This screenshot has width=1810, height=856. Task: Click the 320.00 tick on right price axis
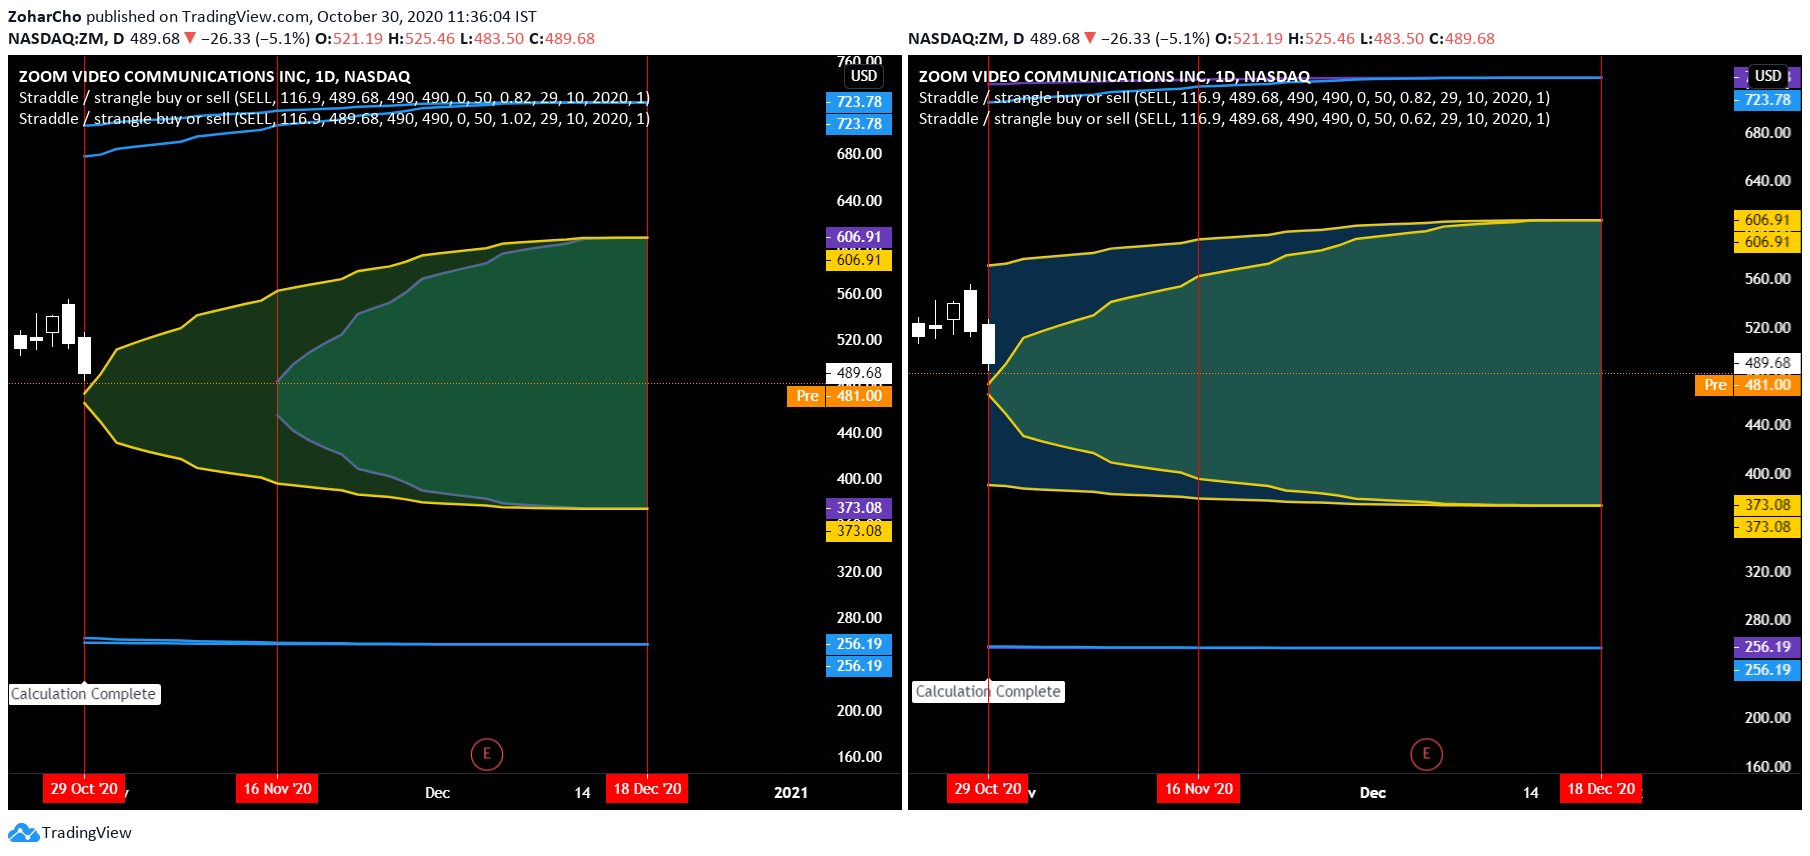pos(1767,572)
